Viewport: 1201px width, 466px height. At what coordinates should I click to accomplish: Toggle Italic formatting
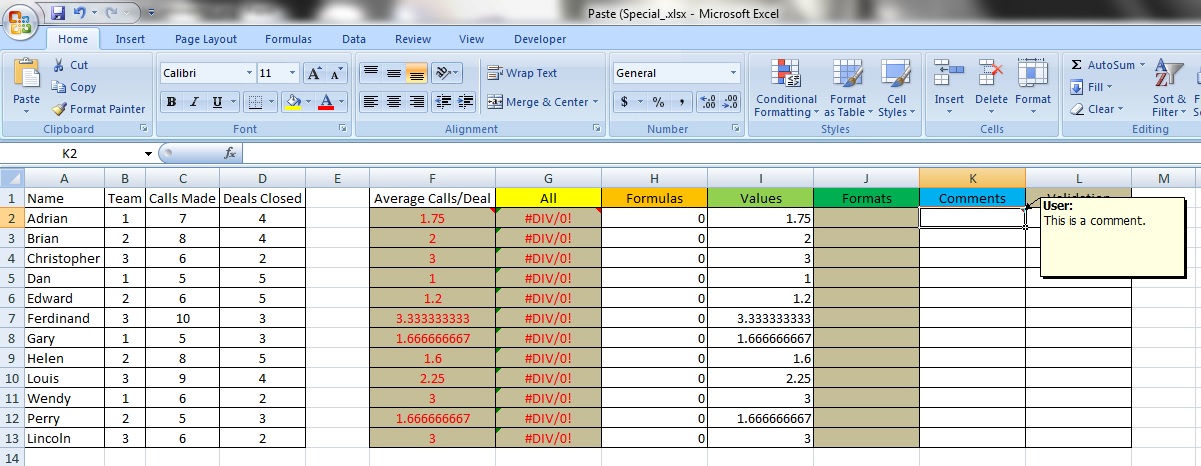coord(194,102)
